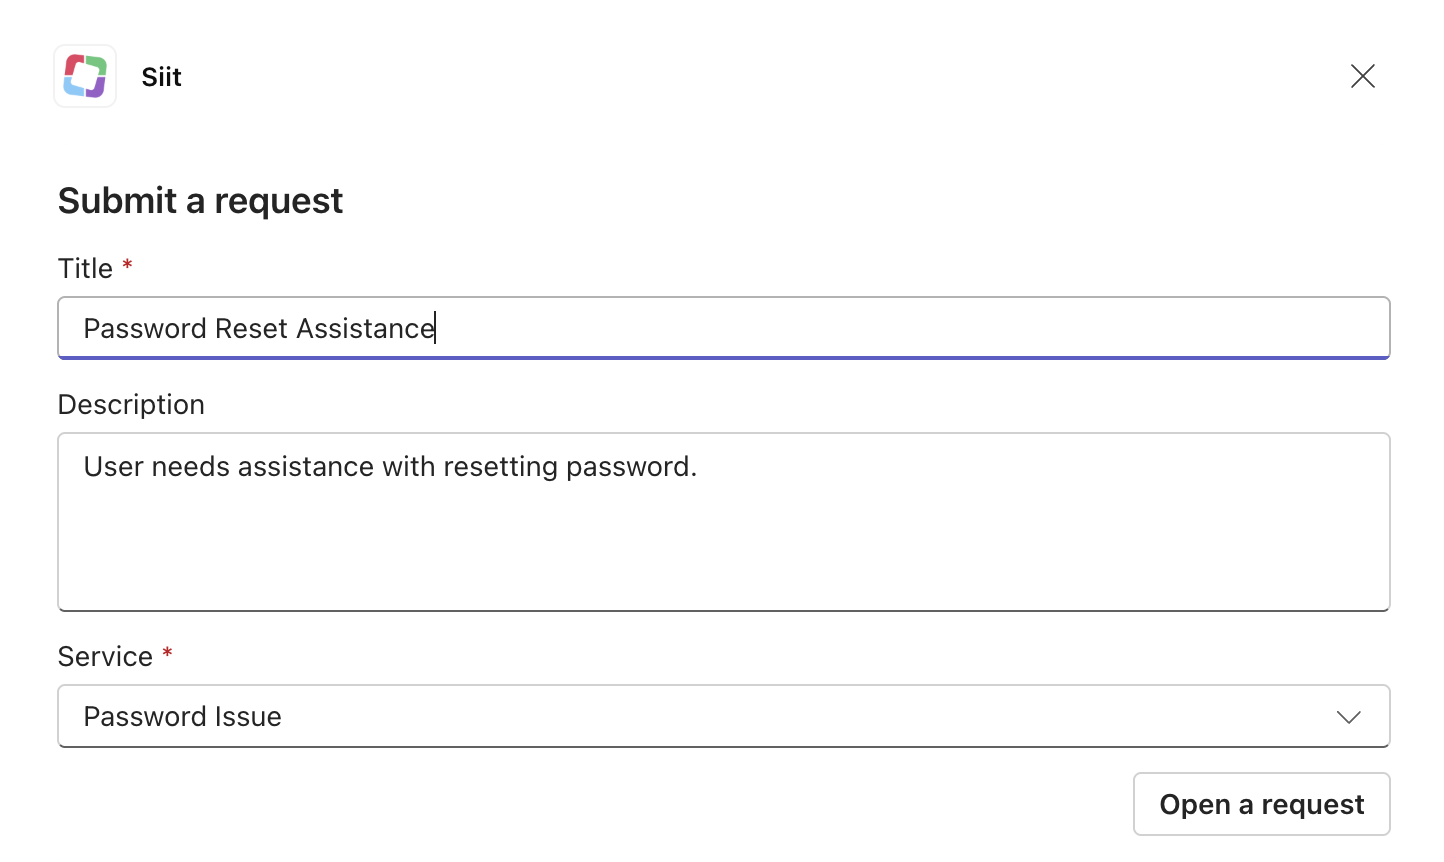Click the Title field label
This screenshot has height=862, width=1444.
(85, 268)
